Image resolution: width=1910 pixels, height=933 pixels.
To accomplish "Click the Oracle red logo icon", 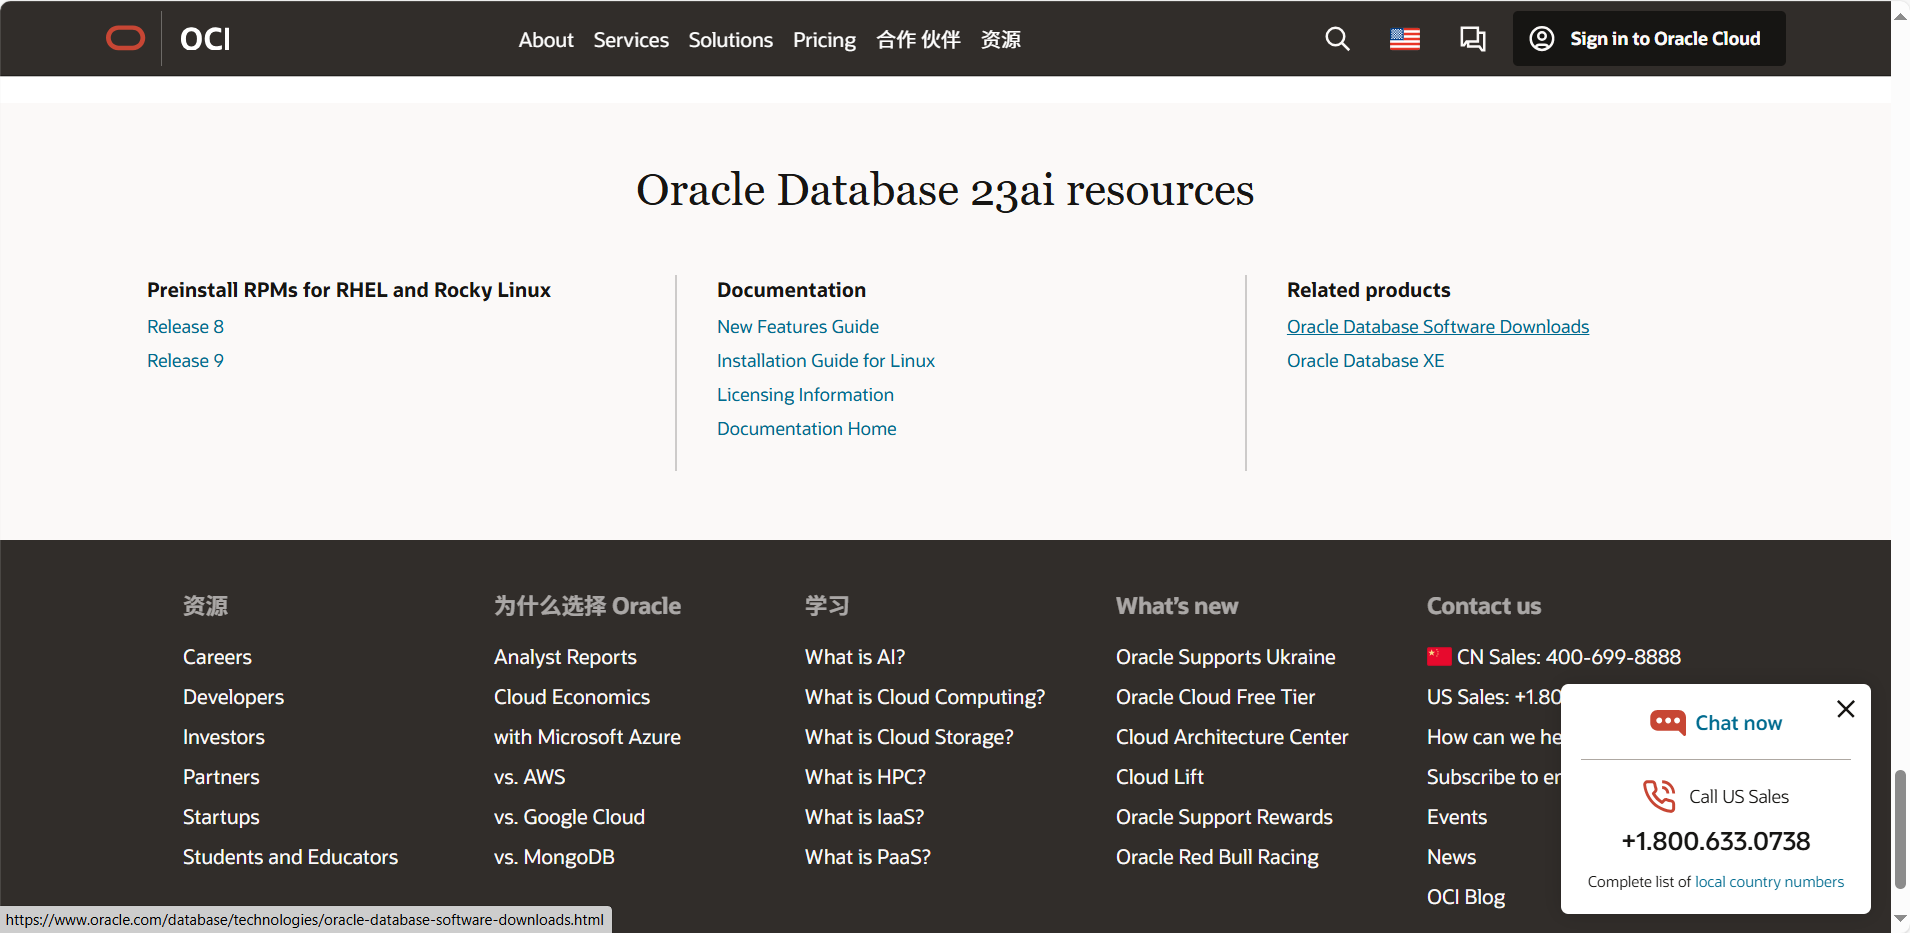I will point(126,39).
